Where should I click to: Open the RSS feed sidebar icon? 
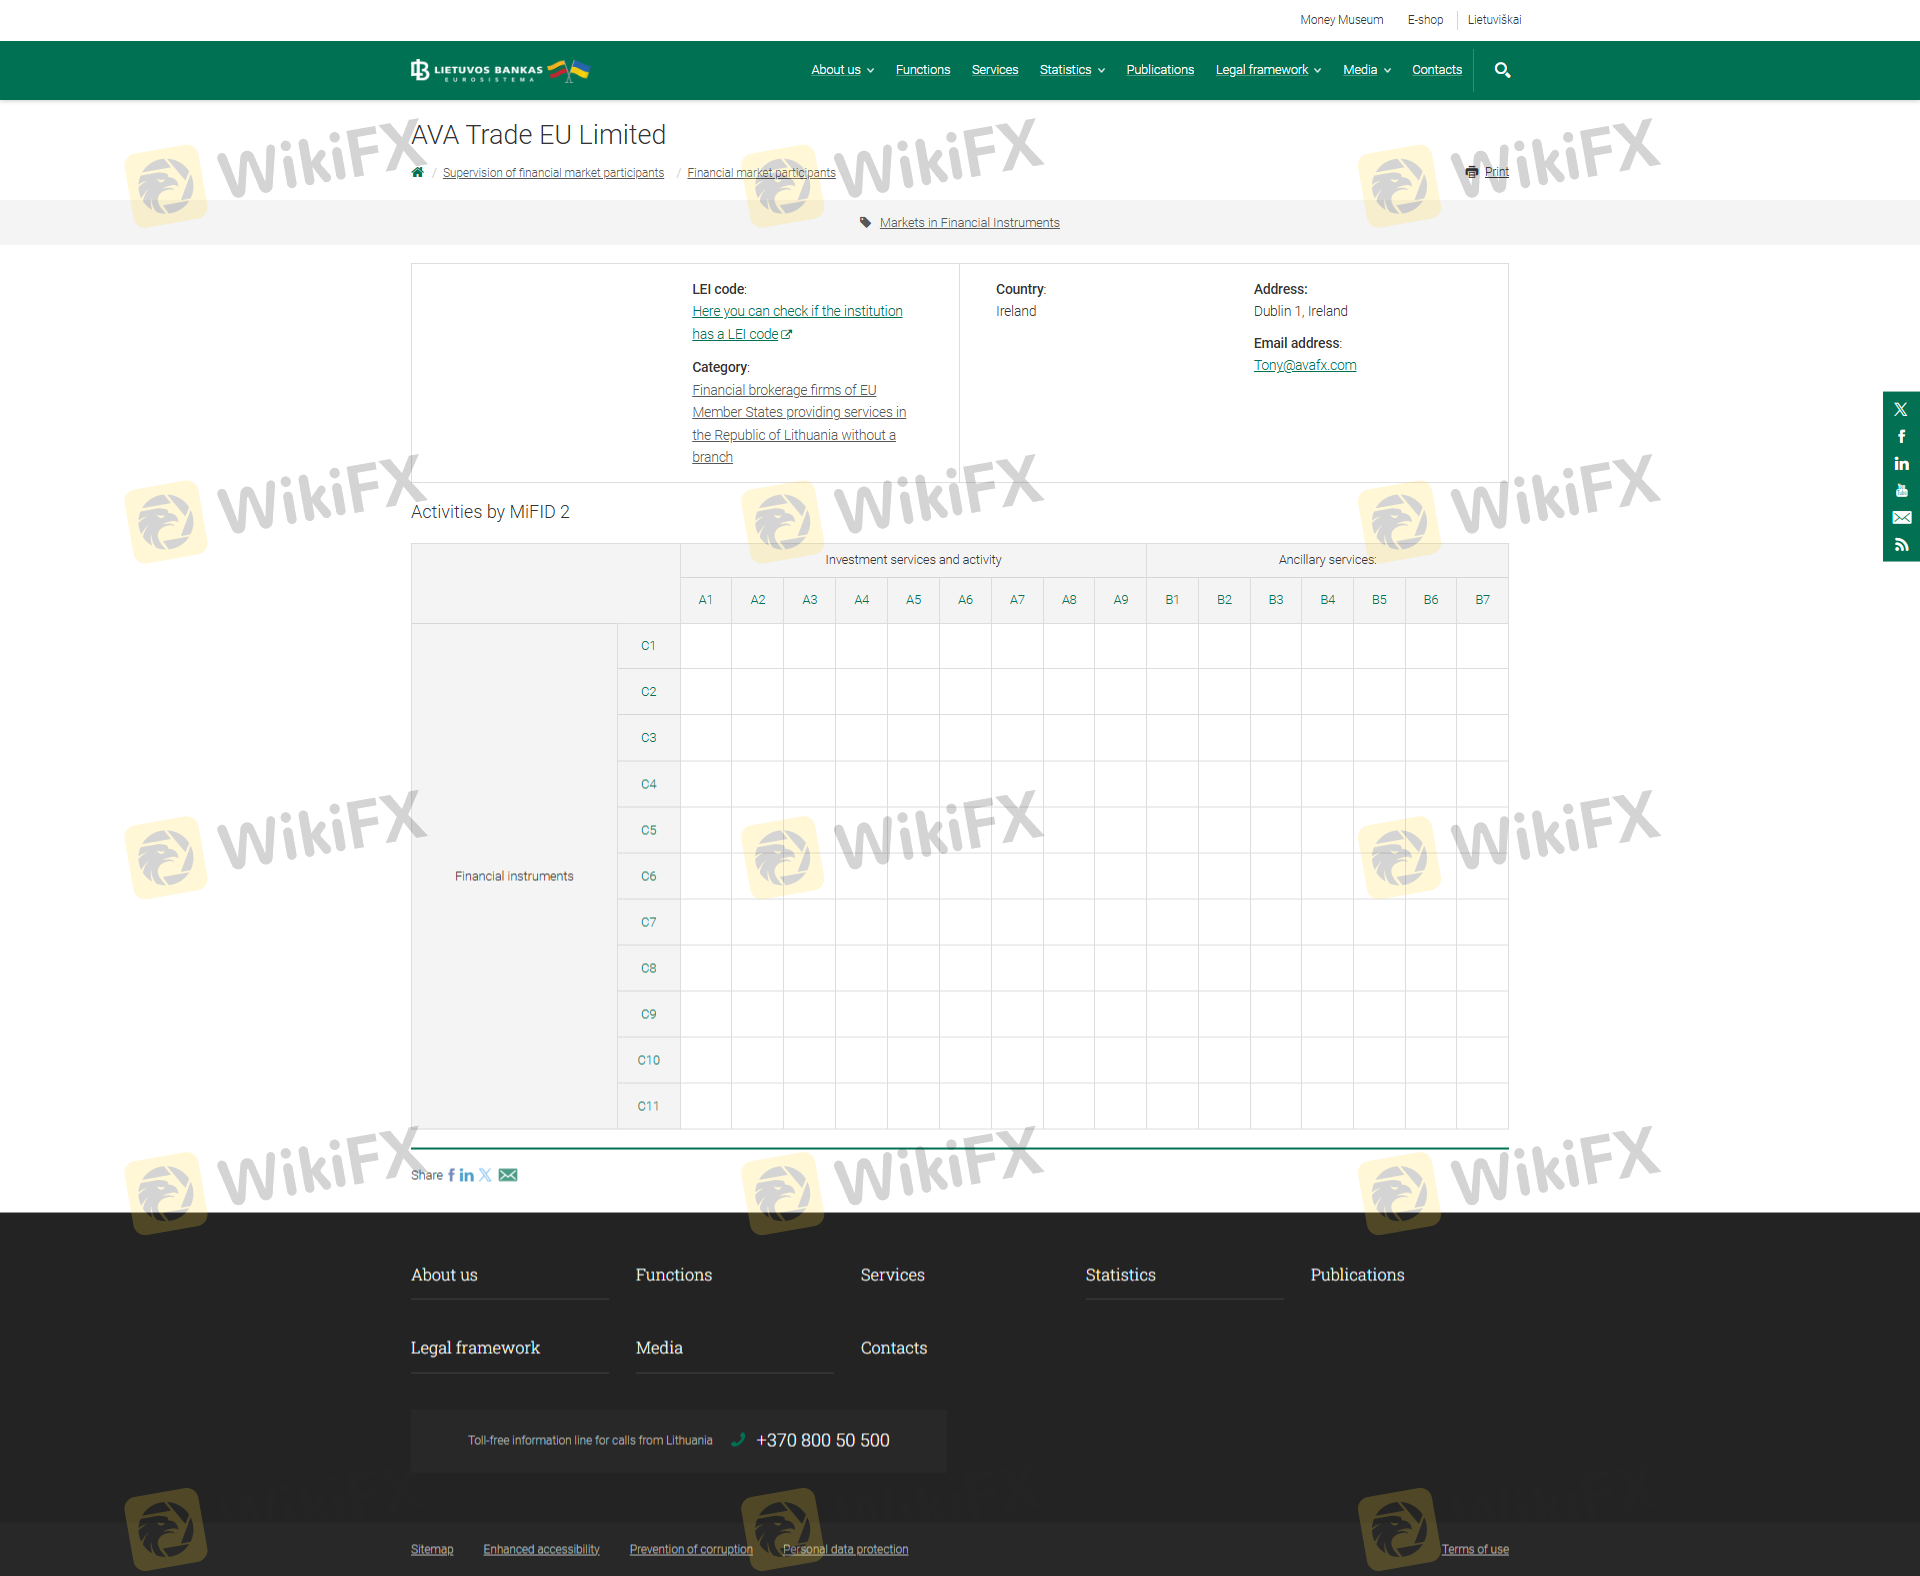(x=1901, y=545)
